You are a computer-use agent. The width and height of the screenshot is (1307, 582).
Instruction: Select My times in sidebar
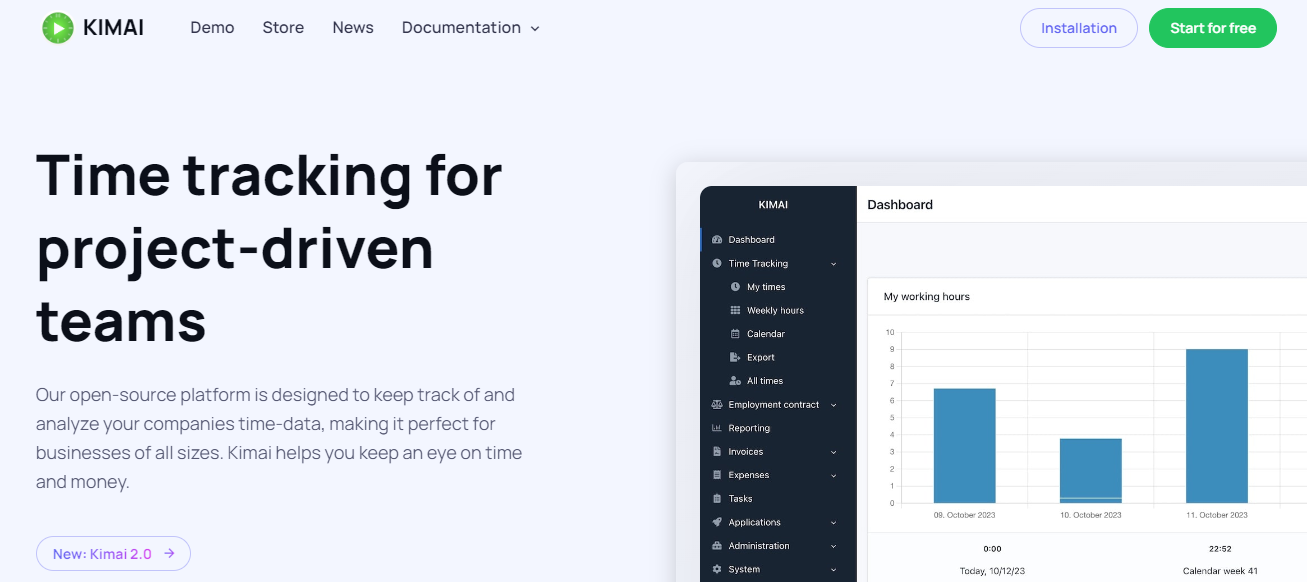766,287
